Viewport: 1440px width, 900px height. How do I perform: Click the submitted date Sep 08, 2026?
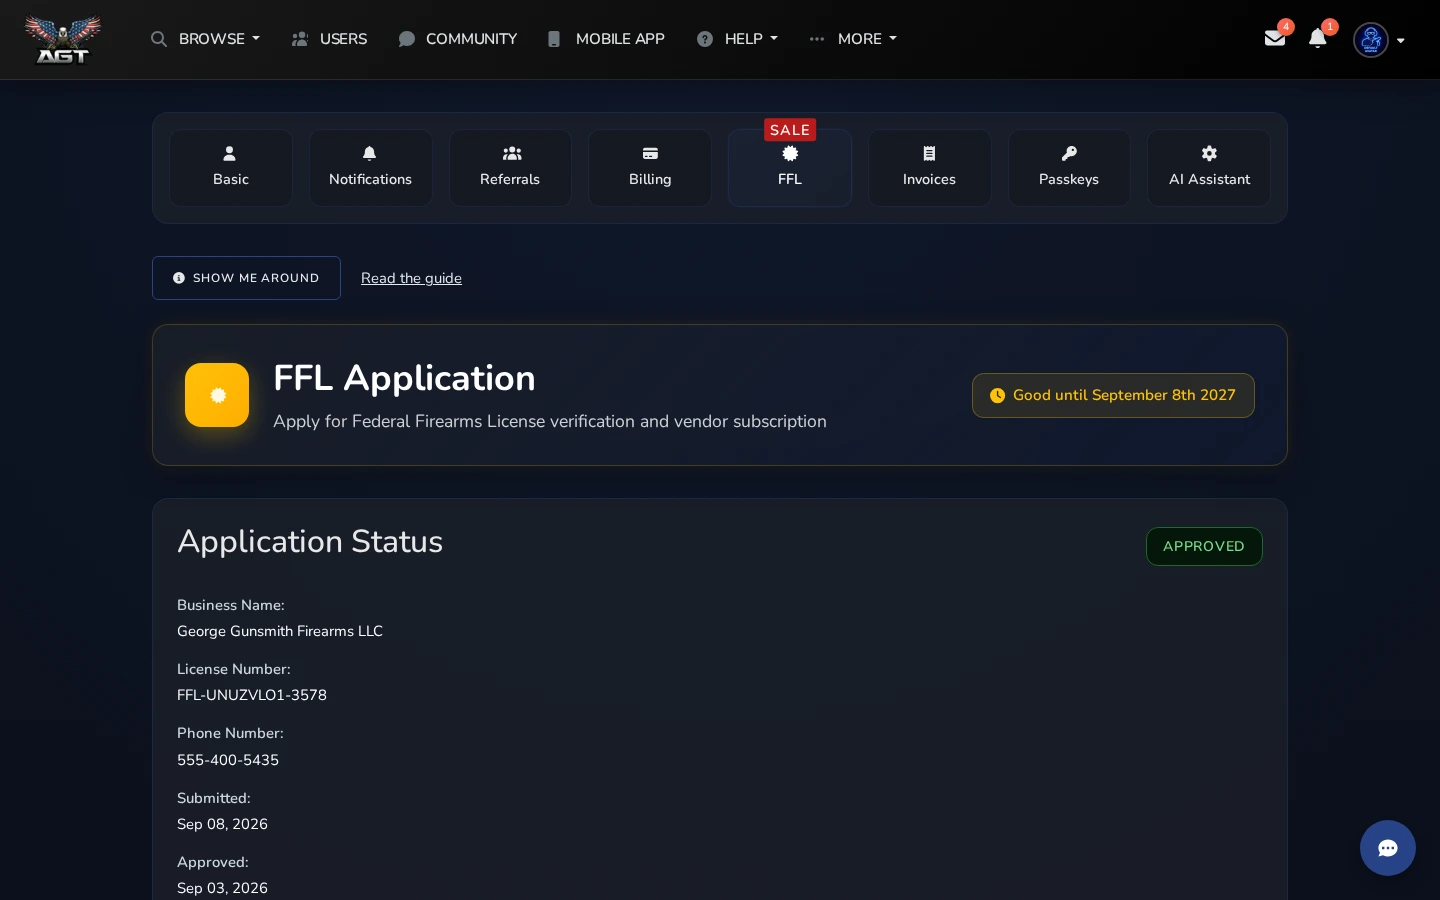[x=222, y=824]
